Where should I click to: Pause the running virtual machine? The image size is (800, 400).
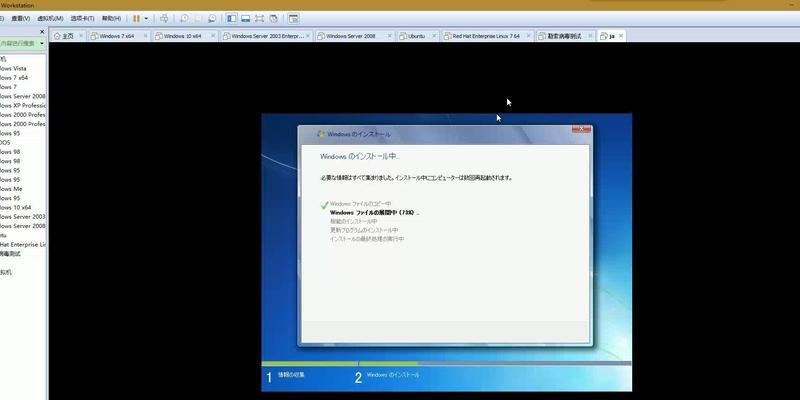136,18
